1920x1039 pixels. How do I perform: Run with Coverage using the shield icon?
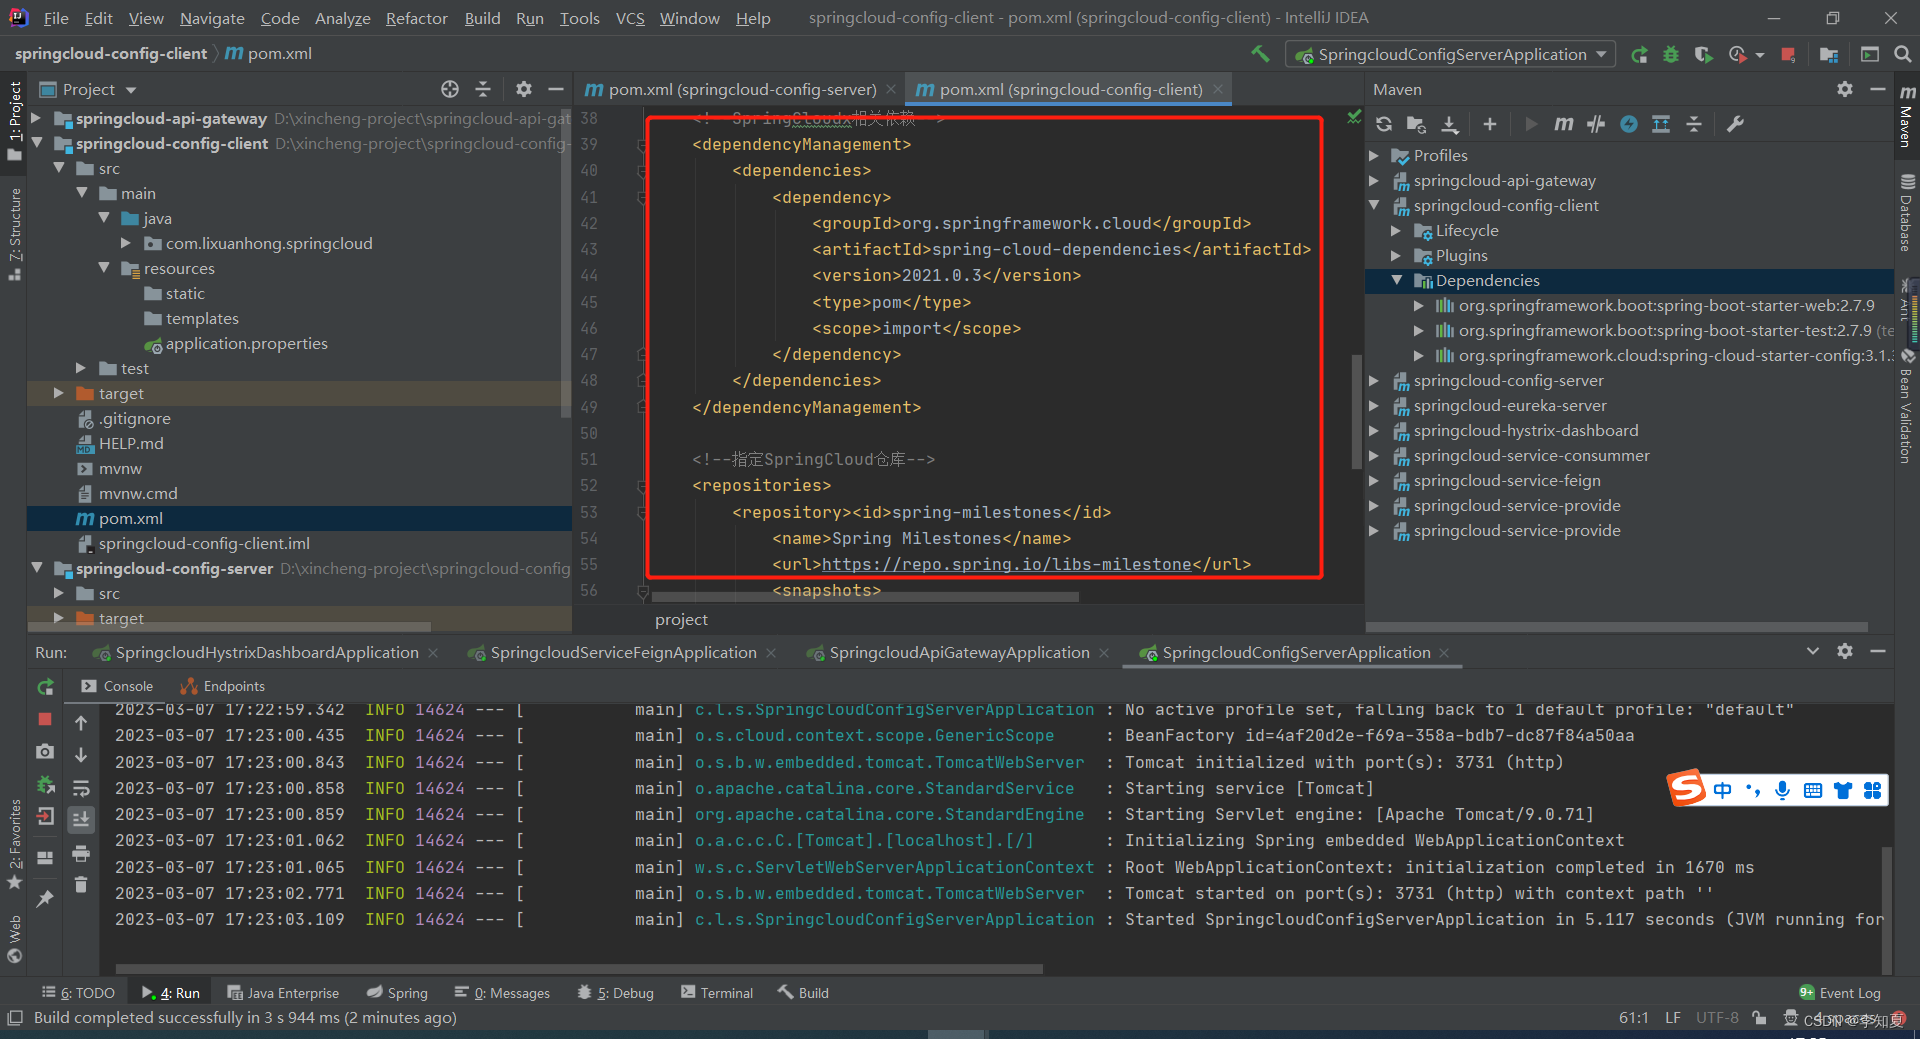(1703, 54)
